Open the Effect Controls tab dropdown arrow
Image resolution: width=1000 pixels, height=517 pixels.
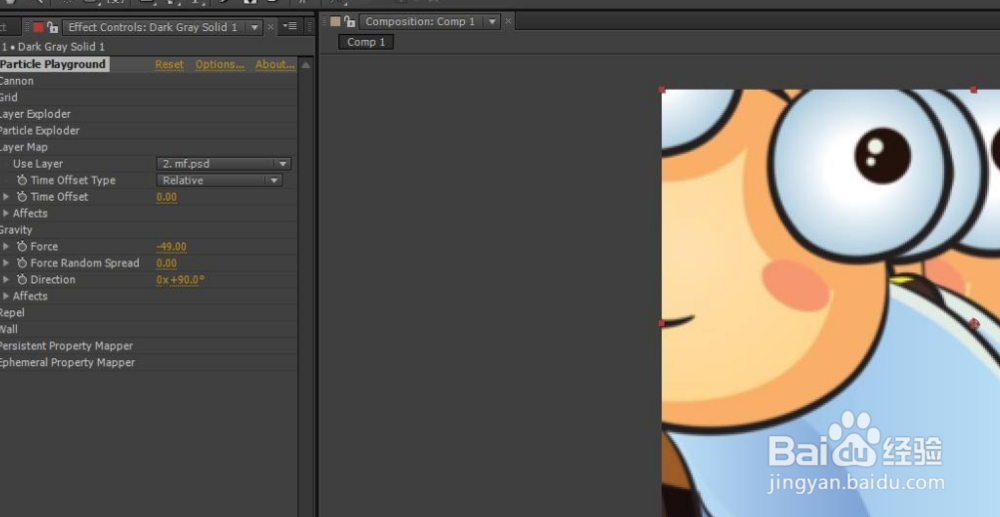(x=254, y=27)
